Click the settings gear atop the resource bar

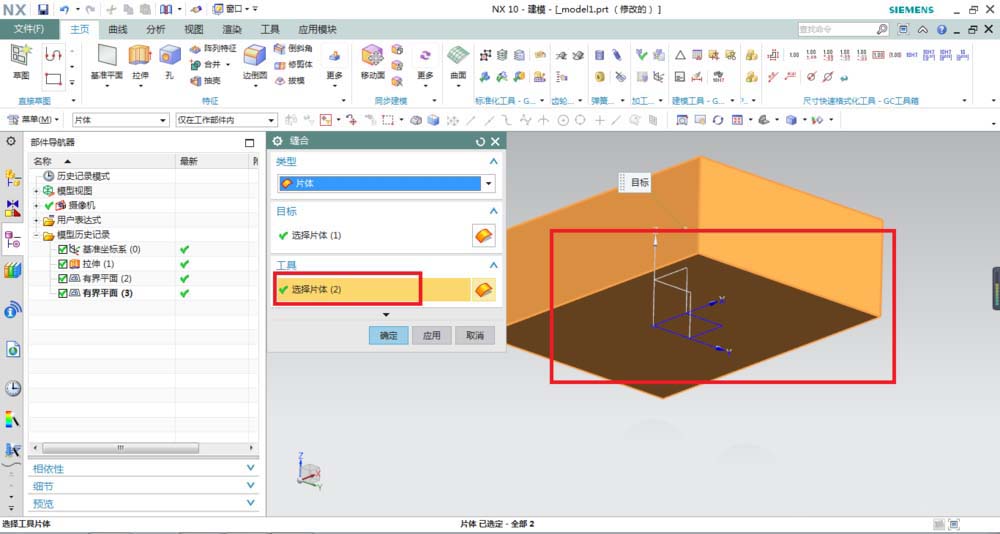tap(11, 140)
